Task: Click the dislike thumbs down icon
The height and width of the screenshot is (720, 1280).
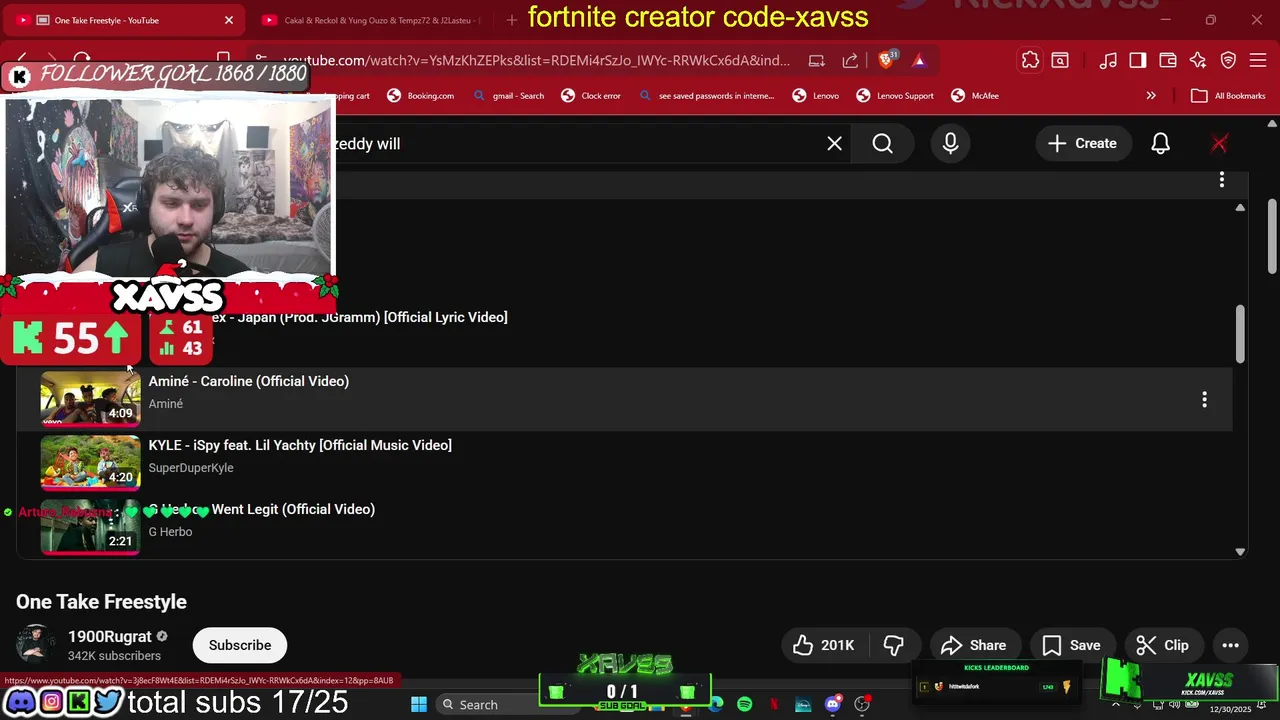Action: point(895,645)
